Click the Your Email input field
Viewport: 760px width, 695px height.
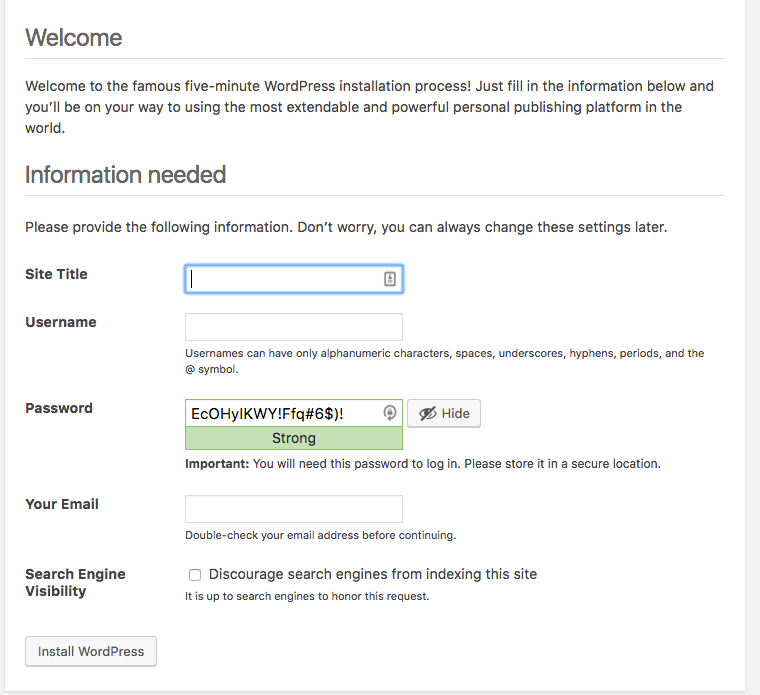click(294, 509)
